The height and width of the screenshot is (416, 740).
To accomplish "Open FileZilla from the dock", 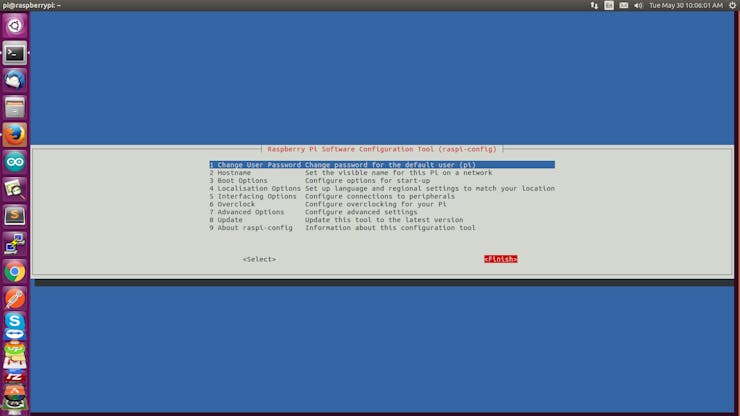I will [x=15, y=377].
